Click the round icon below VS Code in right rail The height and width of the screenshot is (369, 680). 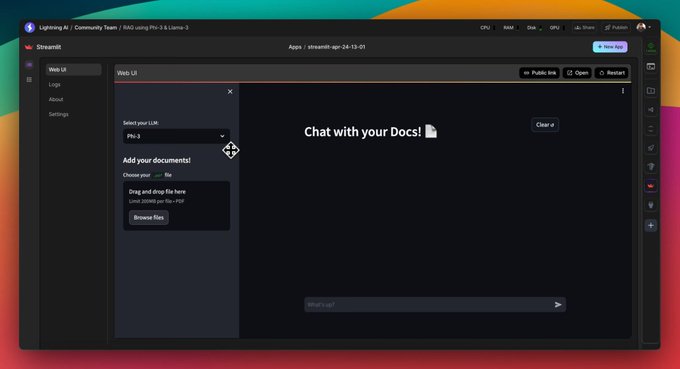(x=651, y=129)
